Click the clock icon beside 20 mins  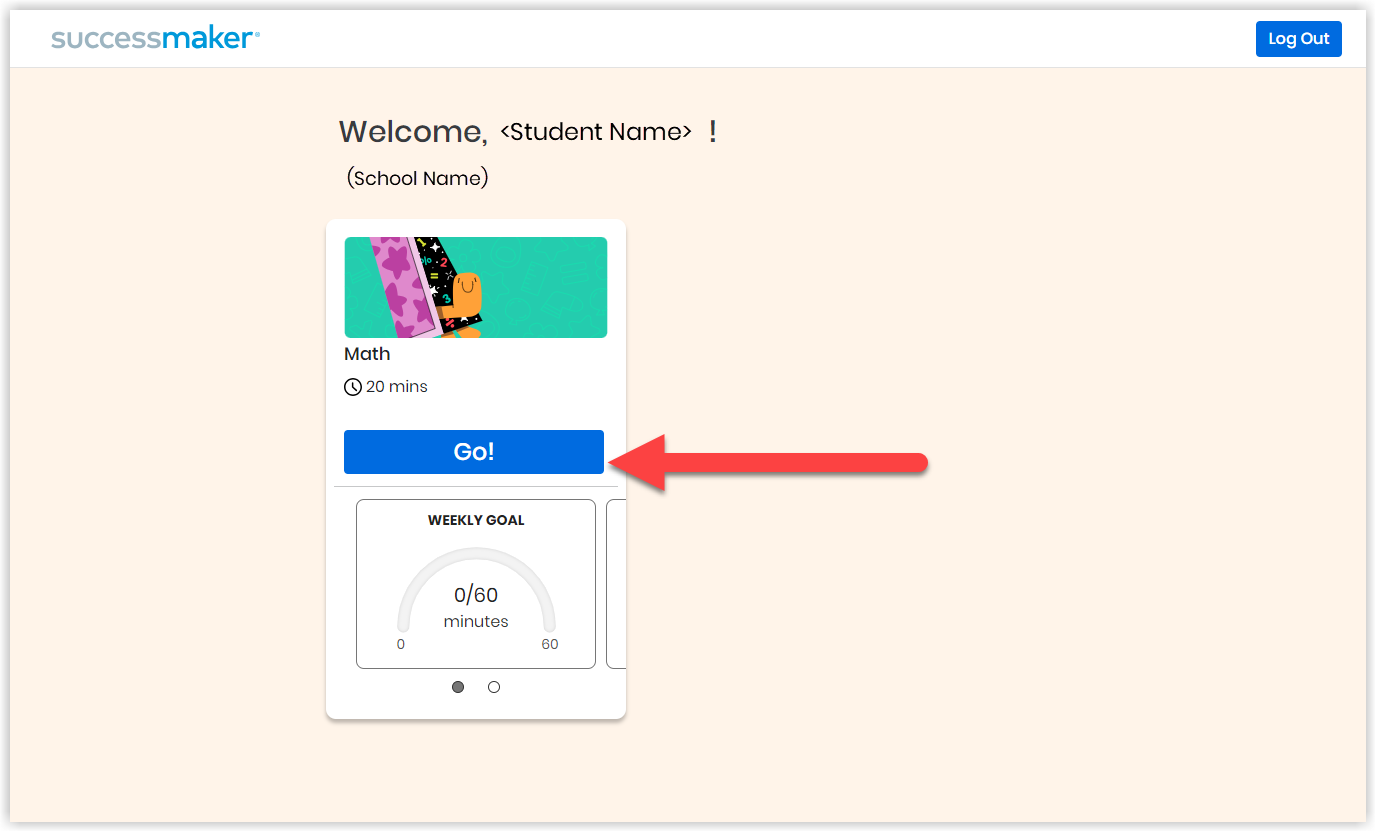pyautogui.click(x=352, y=386)
